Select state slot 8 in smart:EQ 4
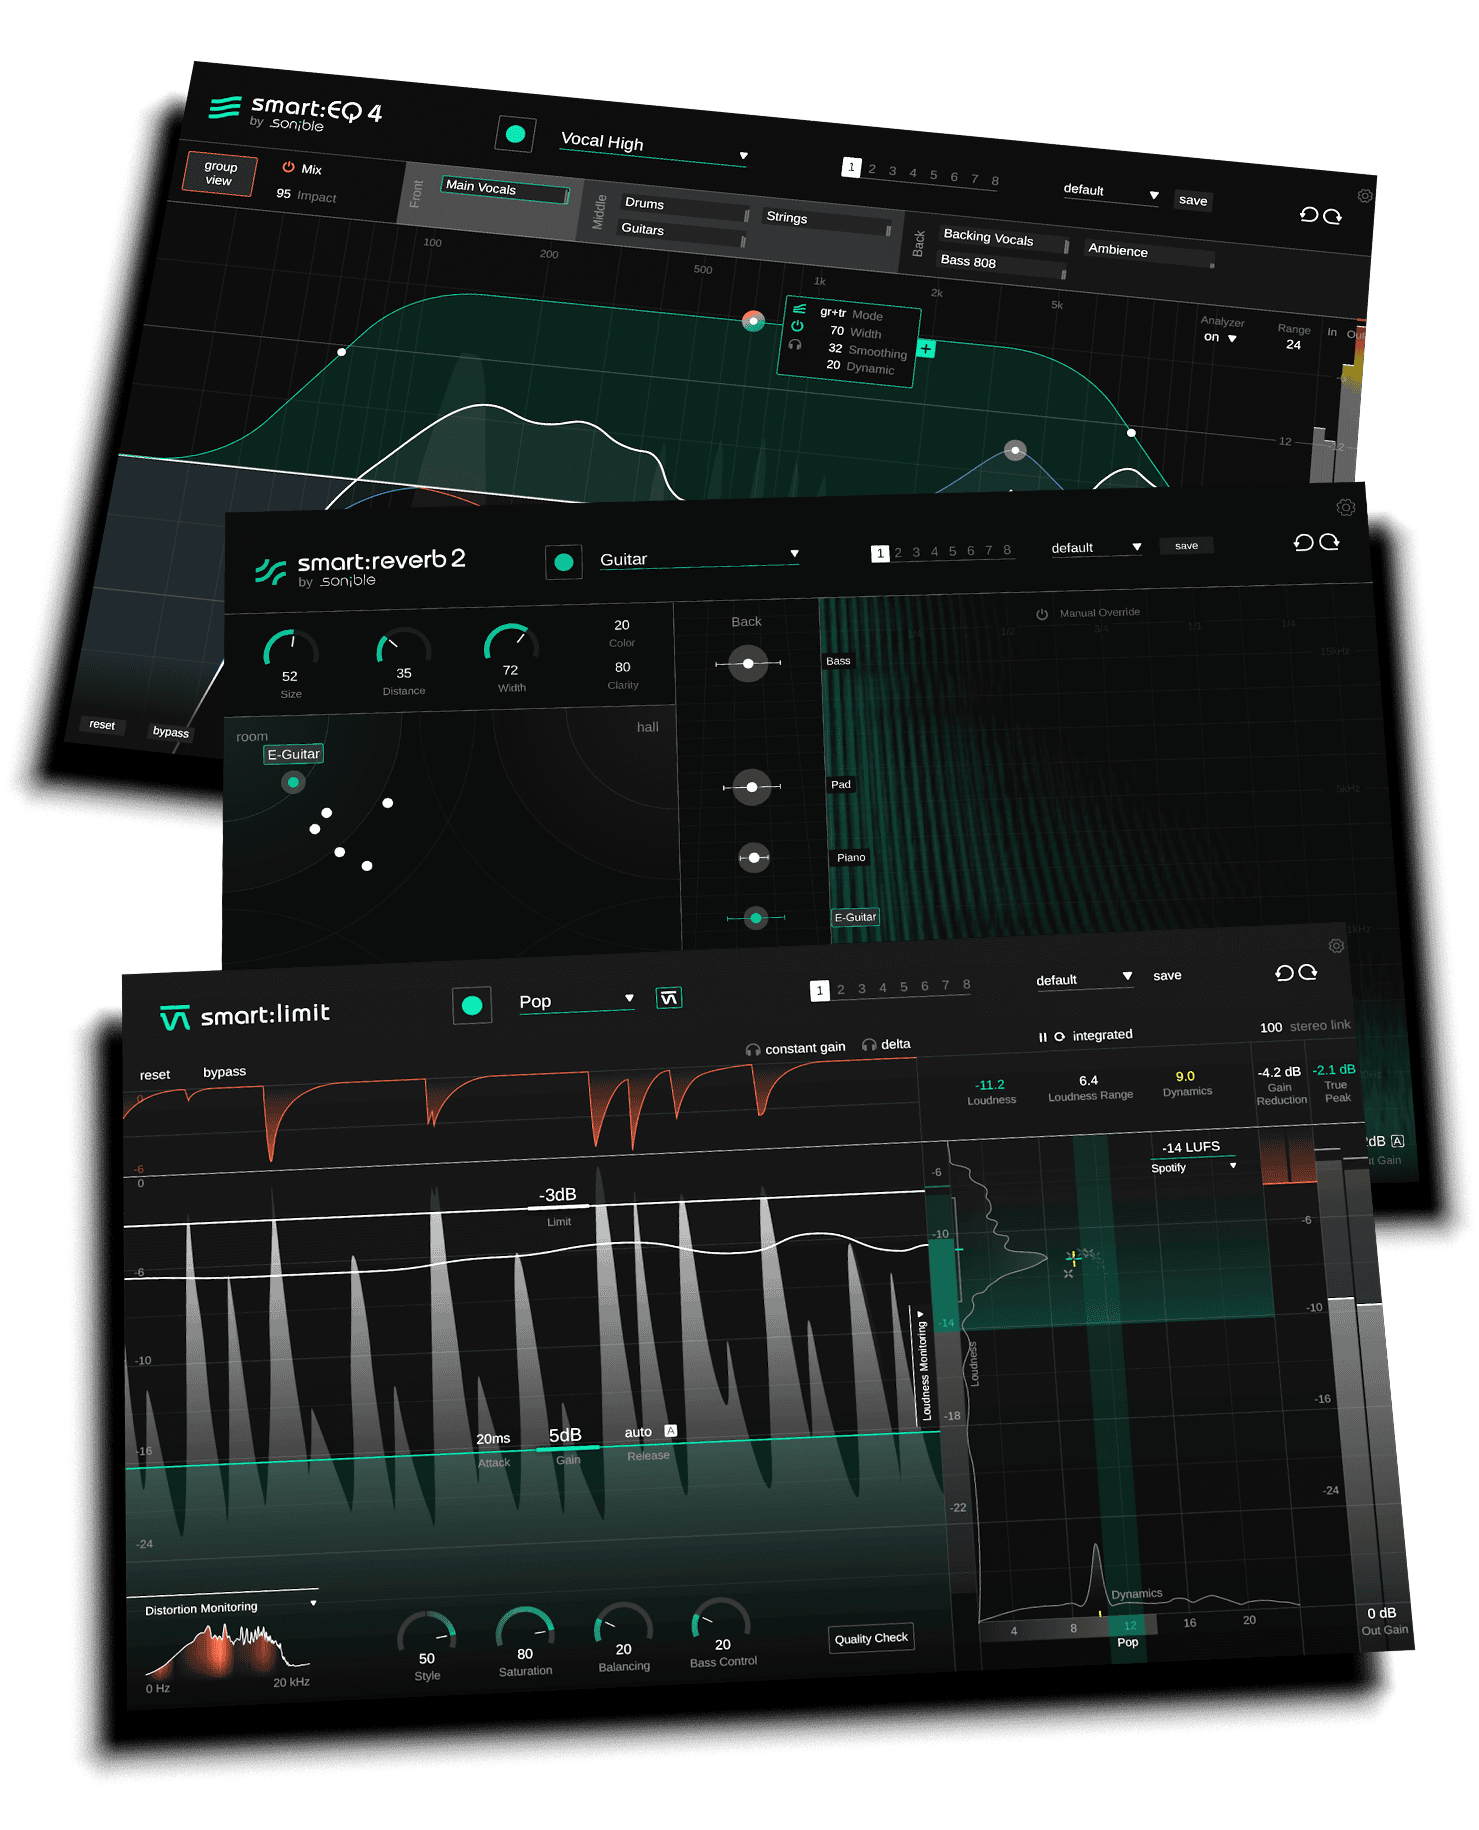 coord(994,181)
